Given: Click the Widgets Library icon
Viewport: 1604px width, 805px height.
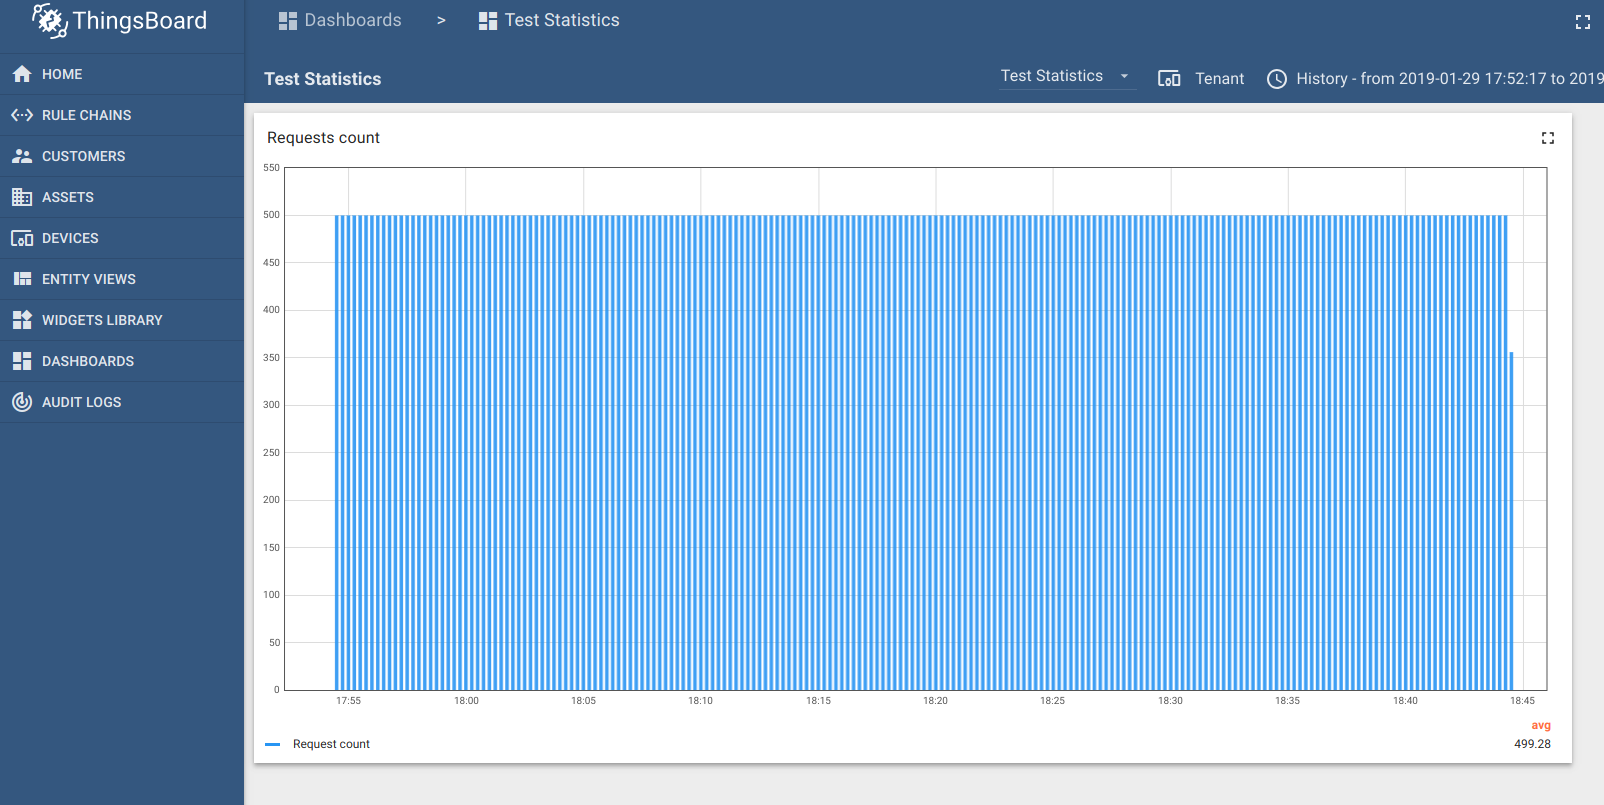Looking at the screenshot, I should 22,320.
